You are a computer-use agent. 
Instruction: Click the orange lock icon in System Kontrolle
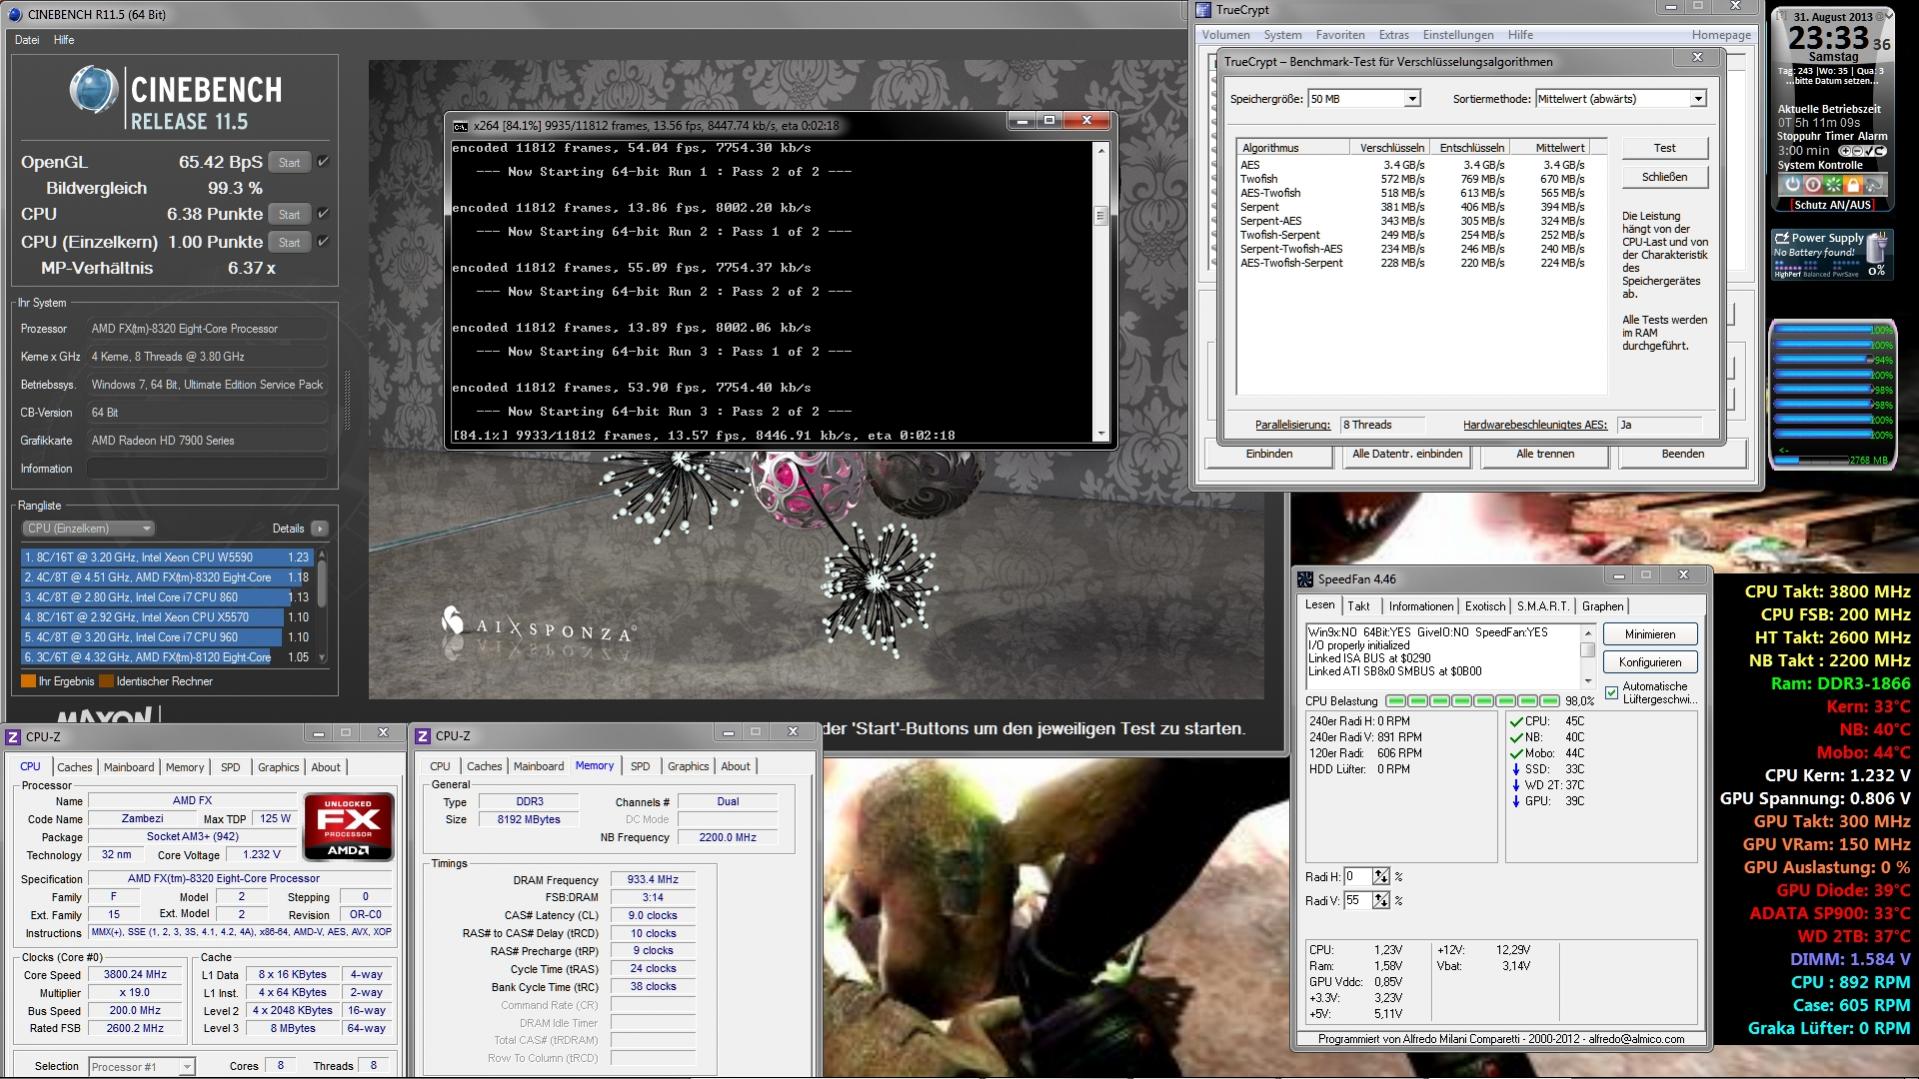click(1853, 185)
